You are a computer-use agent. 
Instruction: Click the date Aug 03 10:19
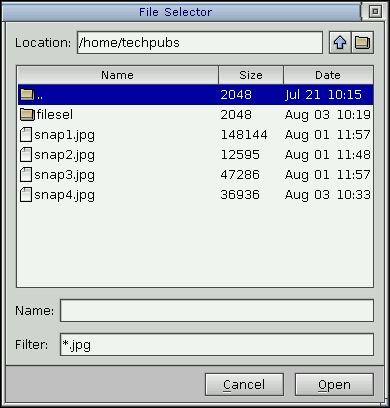click(x=328, y=115)
